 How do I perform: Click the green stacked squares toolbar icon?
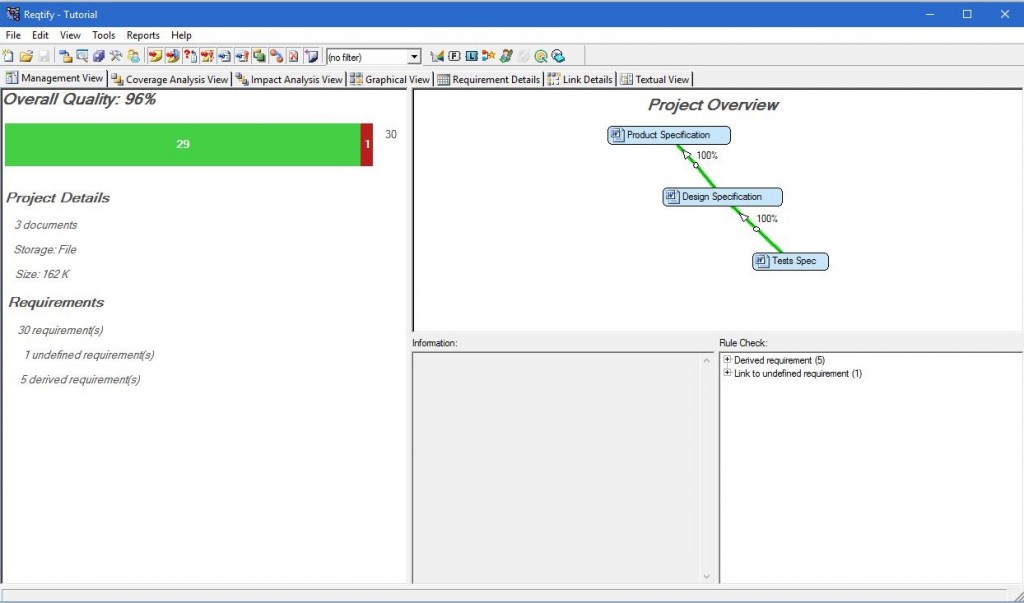point(259,56)
